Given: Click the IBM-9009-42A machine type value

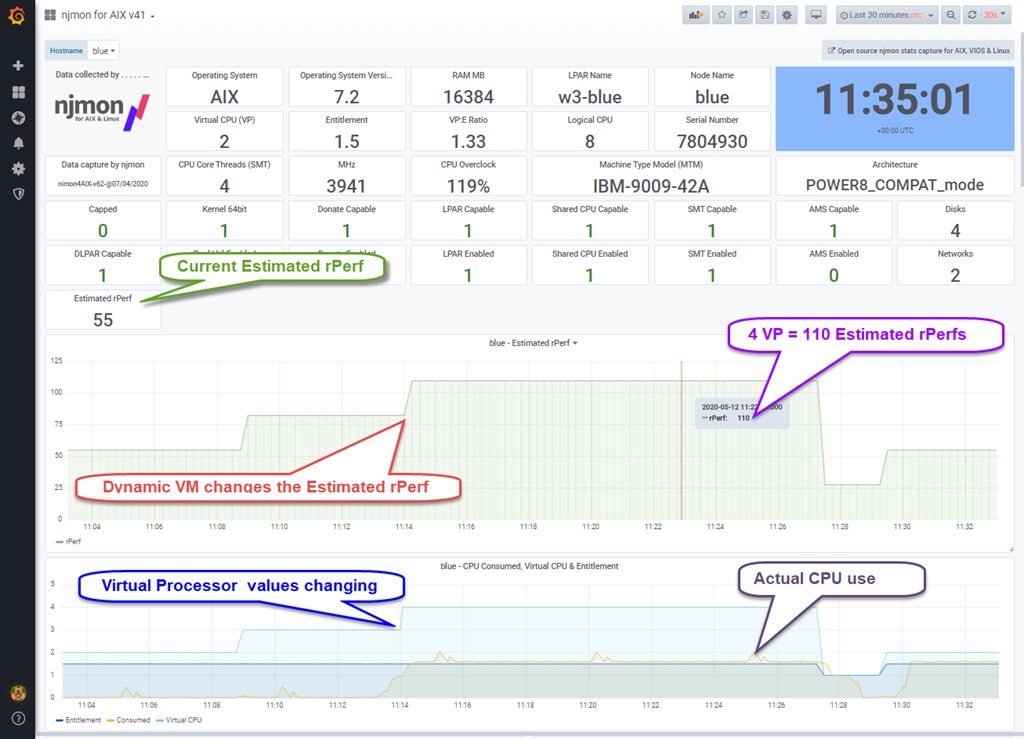Looking at the screenshot, I should (x=651, y=186).
